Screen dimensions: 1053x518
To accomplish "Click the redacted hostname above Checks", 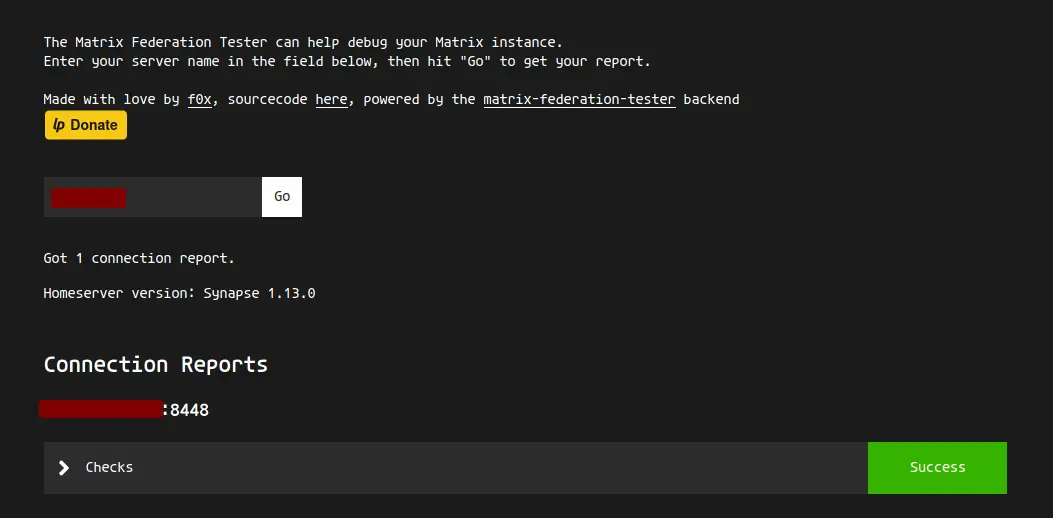I will pos(100,409).
